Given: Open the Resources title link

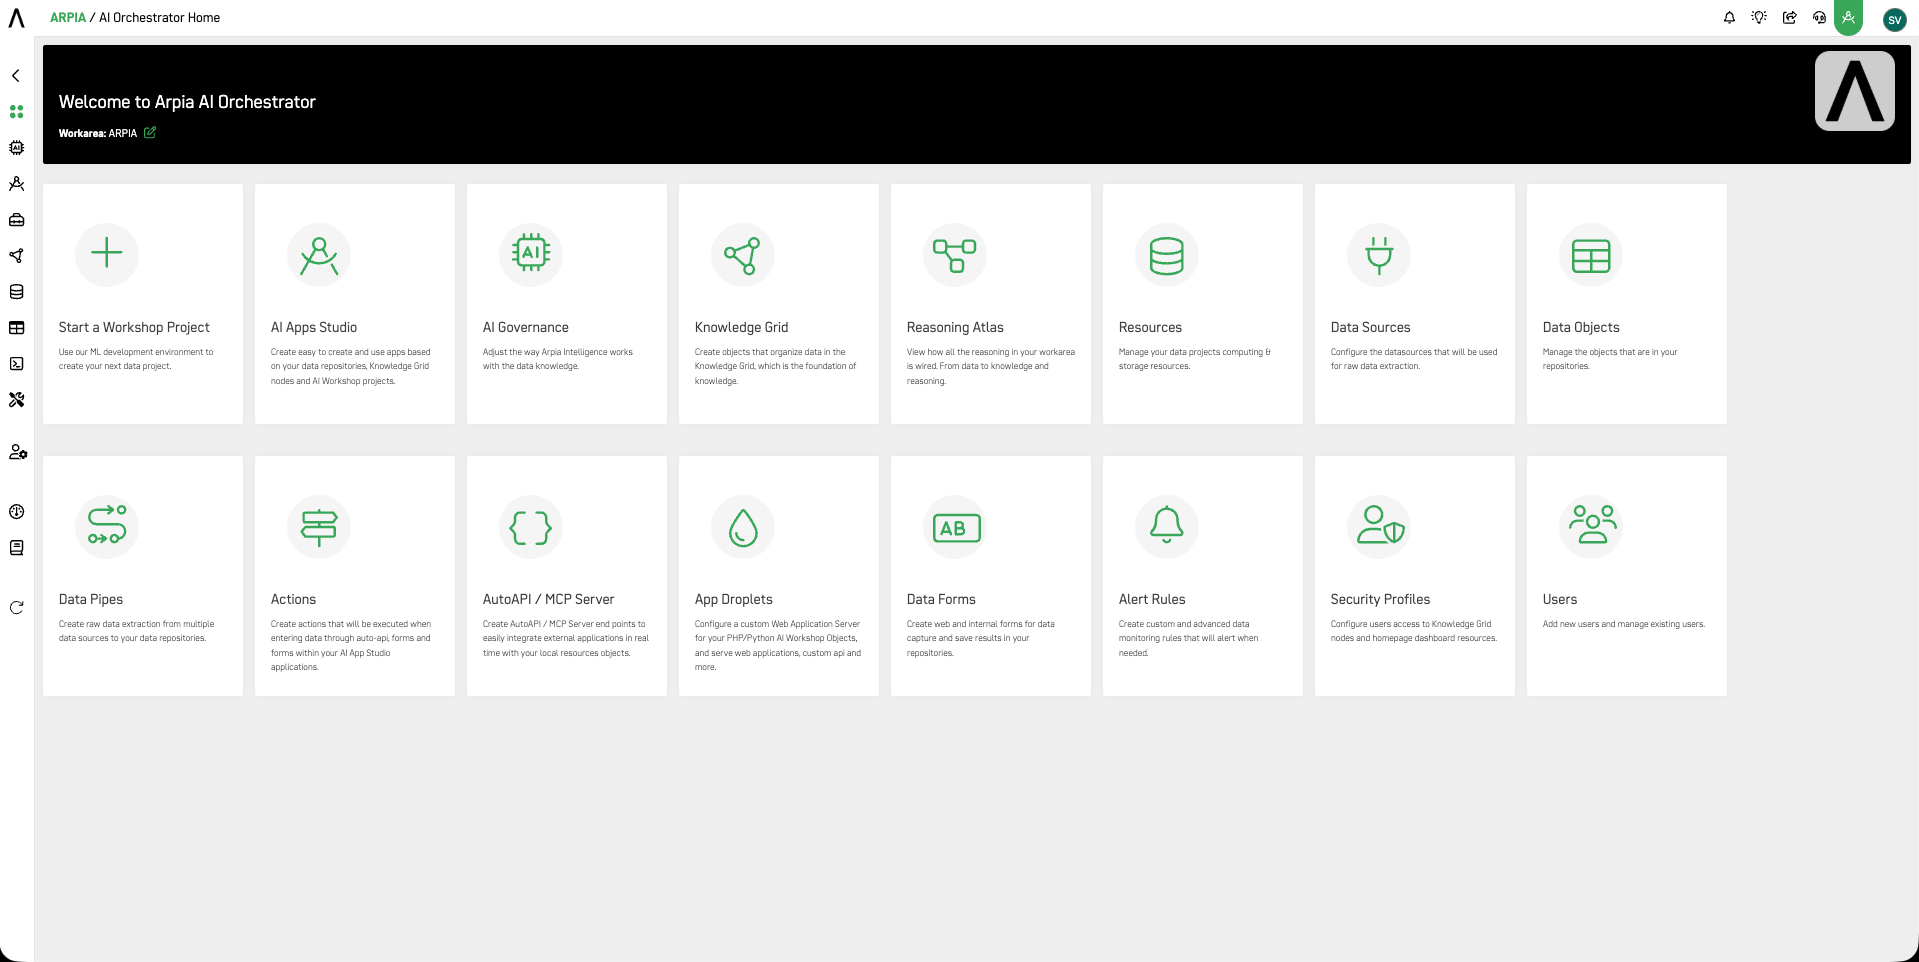Looking at the screenshot, I should (x=1150, y=327).
